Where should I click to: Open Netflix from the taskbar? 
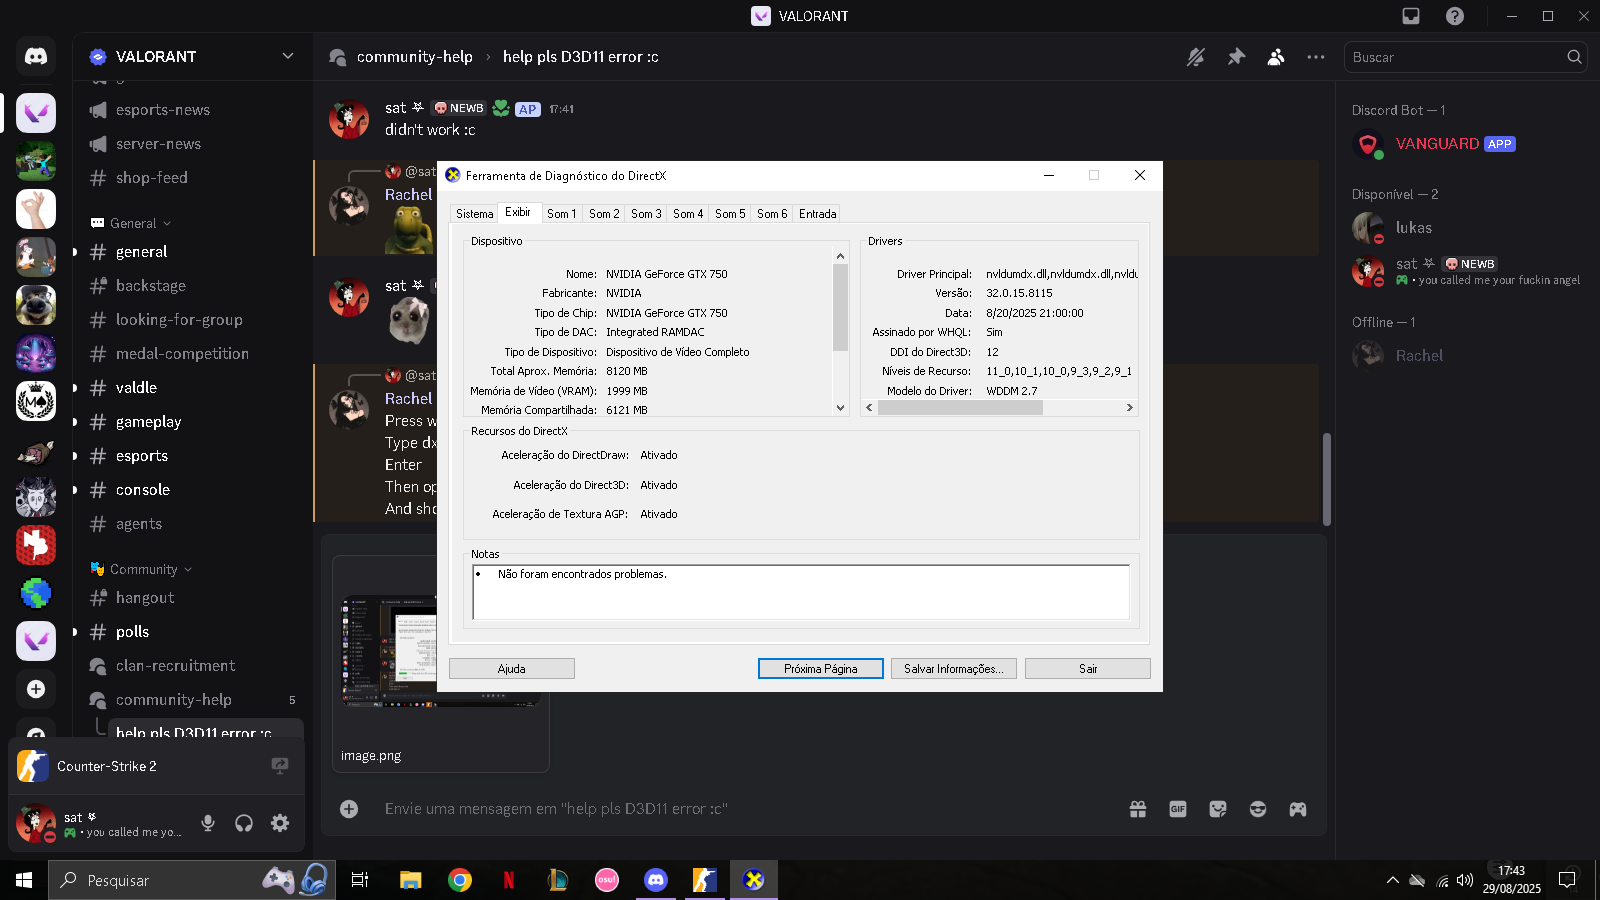click(509, 880)
